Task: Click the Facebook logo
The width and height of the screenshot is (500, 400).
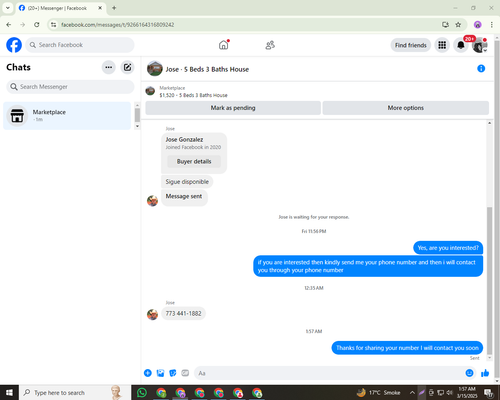Action: coord(14,45)
